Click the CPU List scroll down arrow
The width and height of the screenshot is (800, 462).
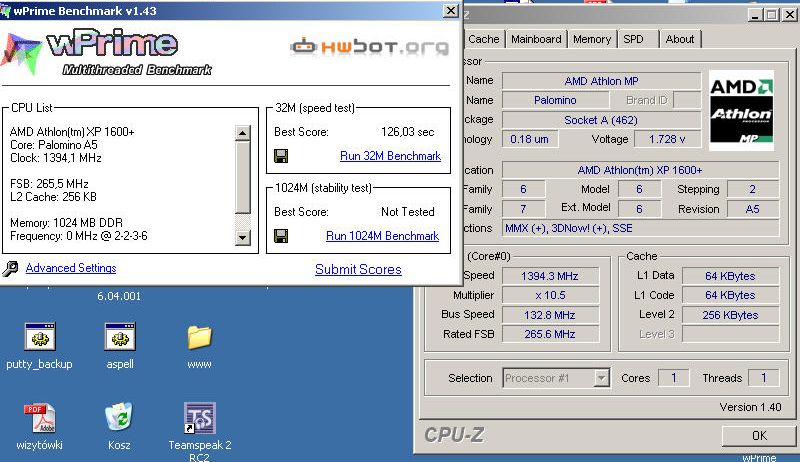point(242,237)
